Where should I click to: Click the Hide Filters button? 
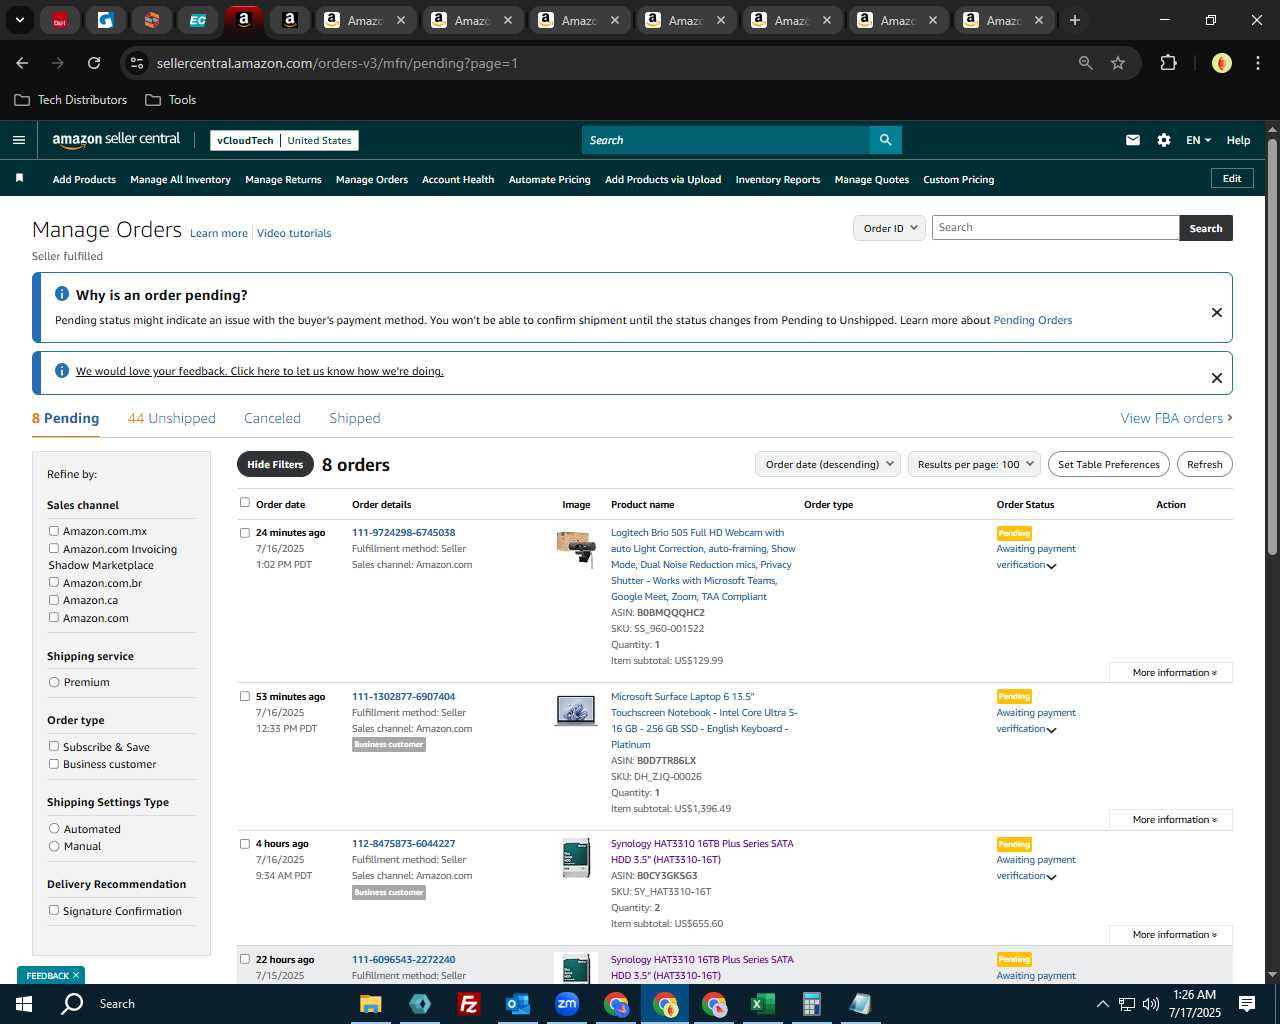click(275, 464)
